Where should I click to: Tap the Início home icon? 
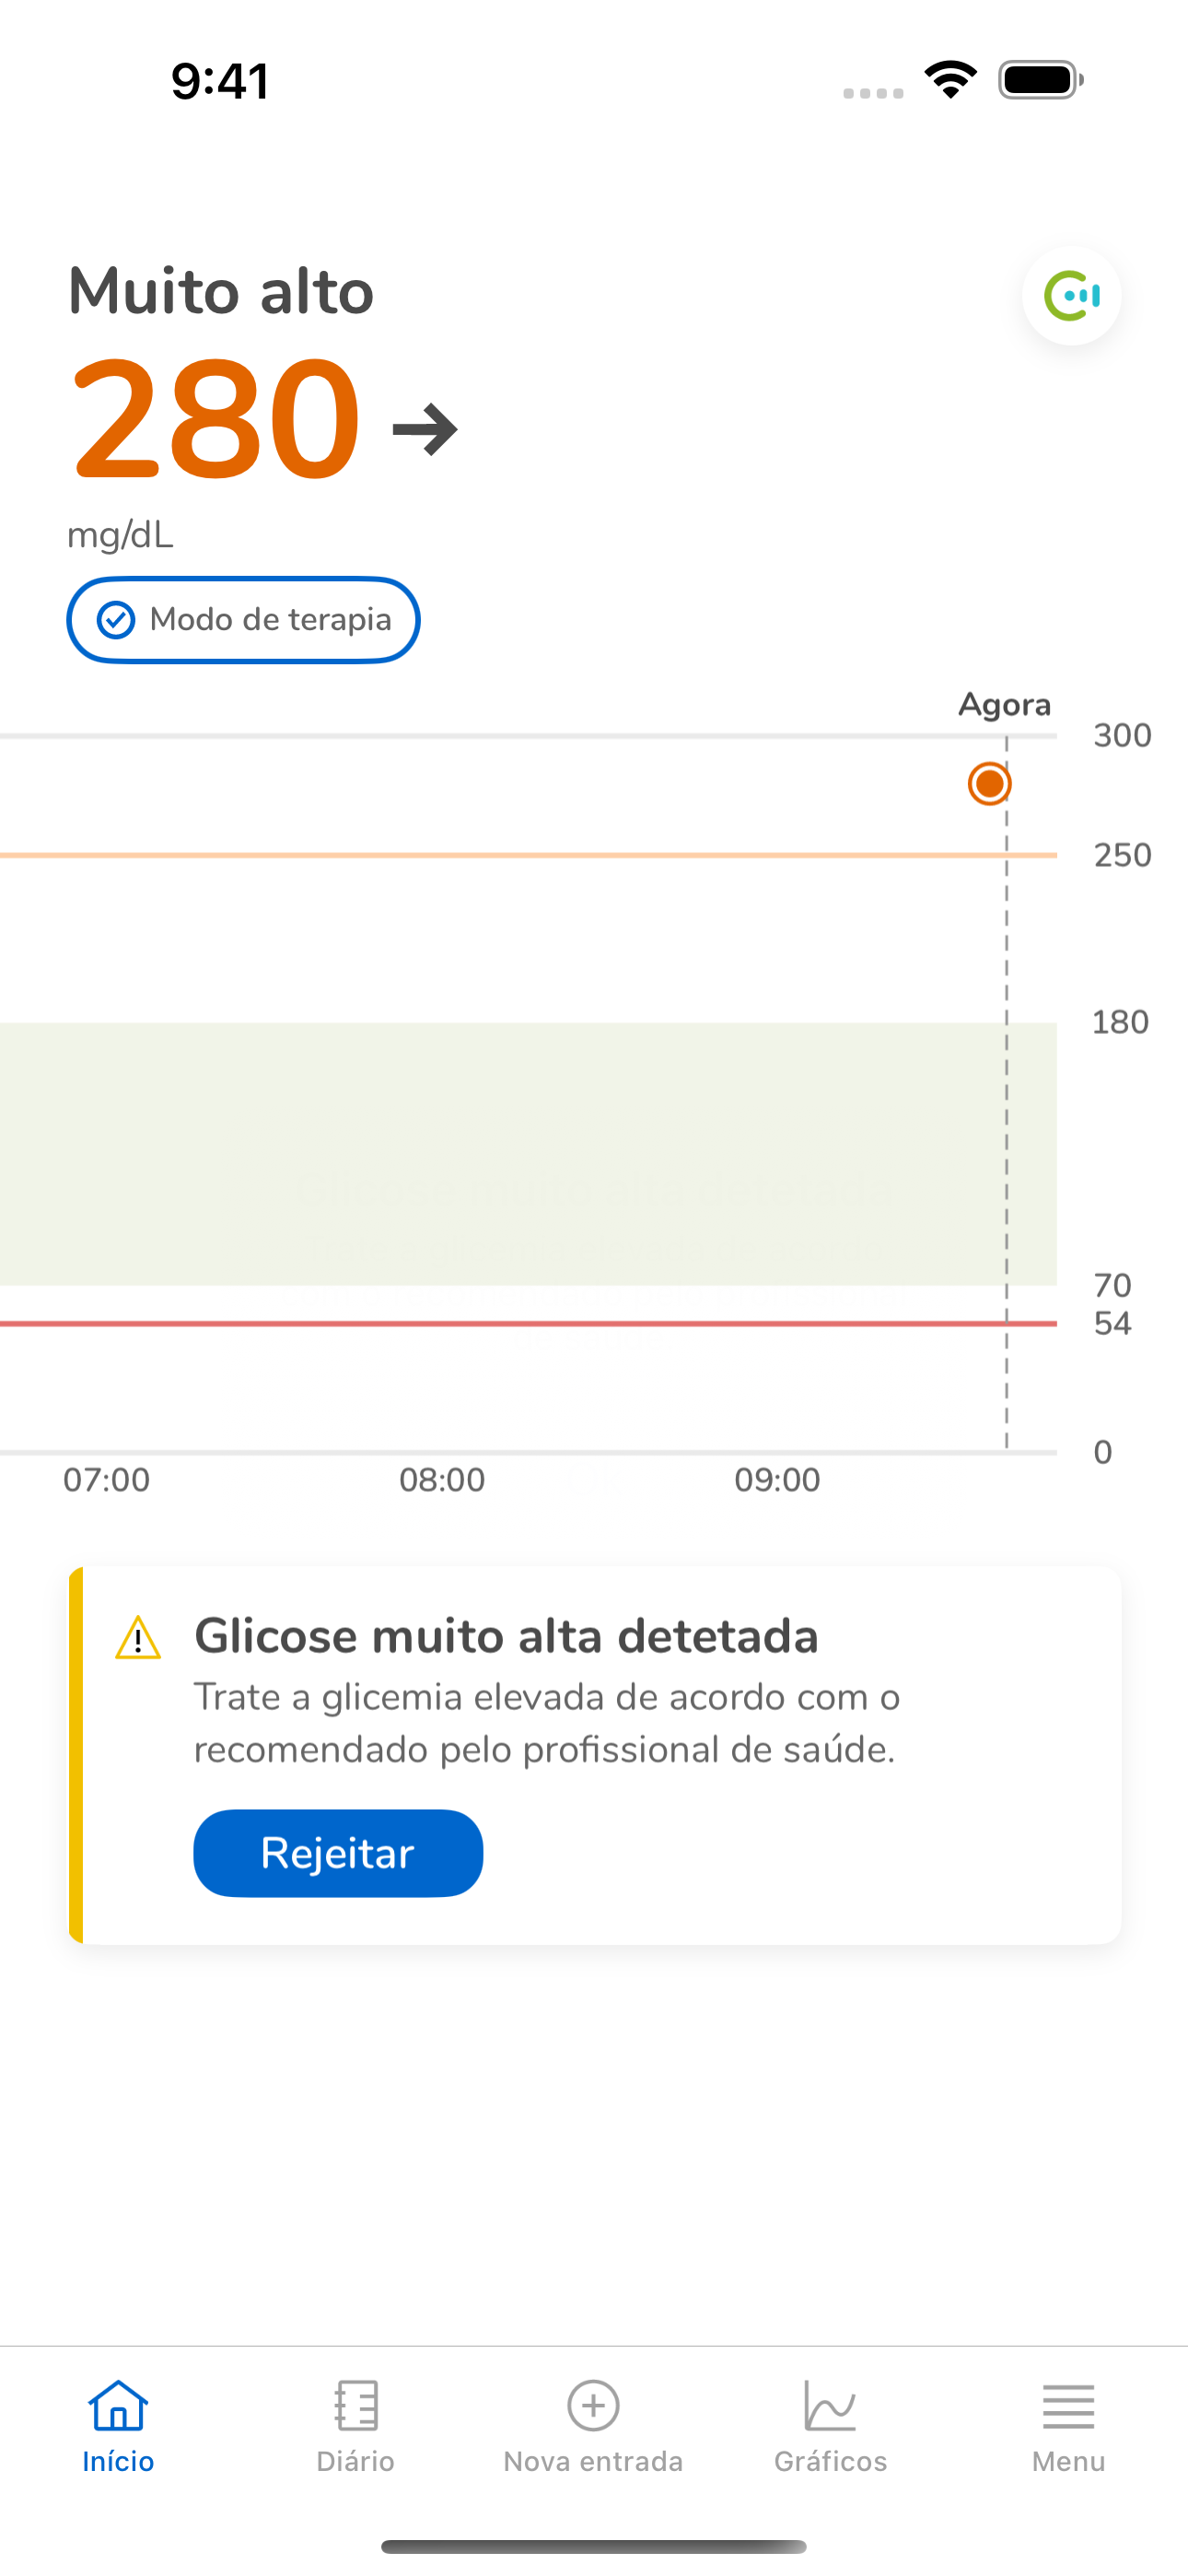[x=118, y=2404]
